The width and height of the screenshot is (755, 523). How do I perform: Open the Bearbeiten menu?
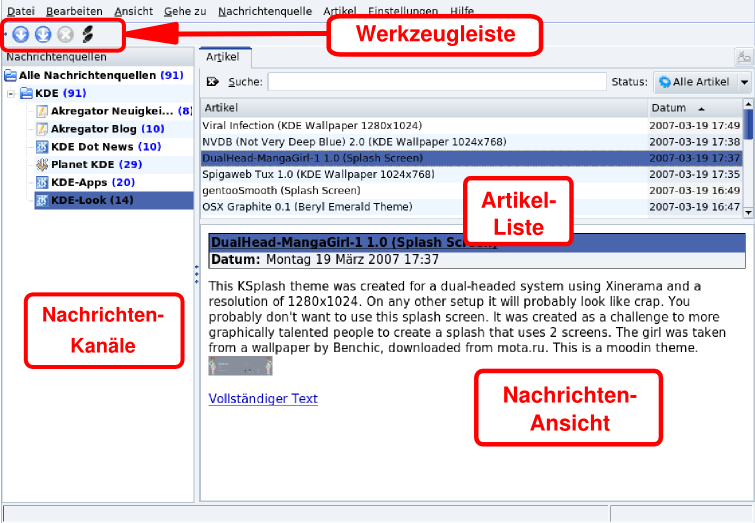[x=75, y=10]
